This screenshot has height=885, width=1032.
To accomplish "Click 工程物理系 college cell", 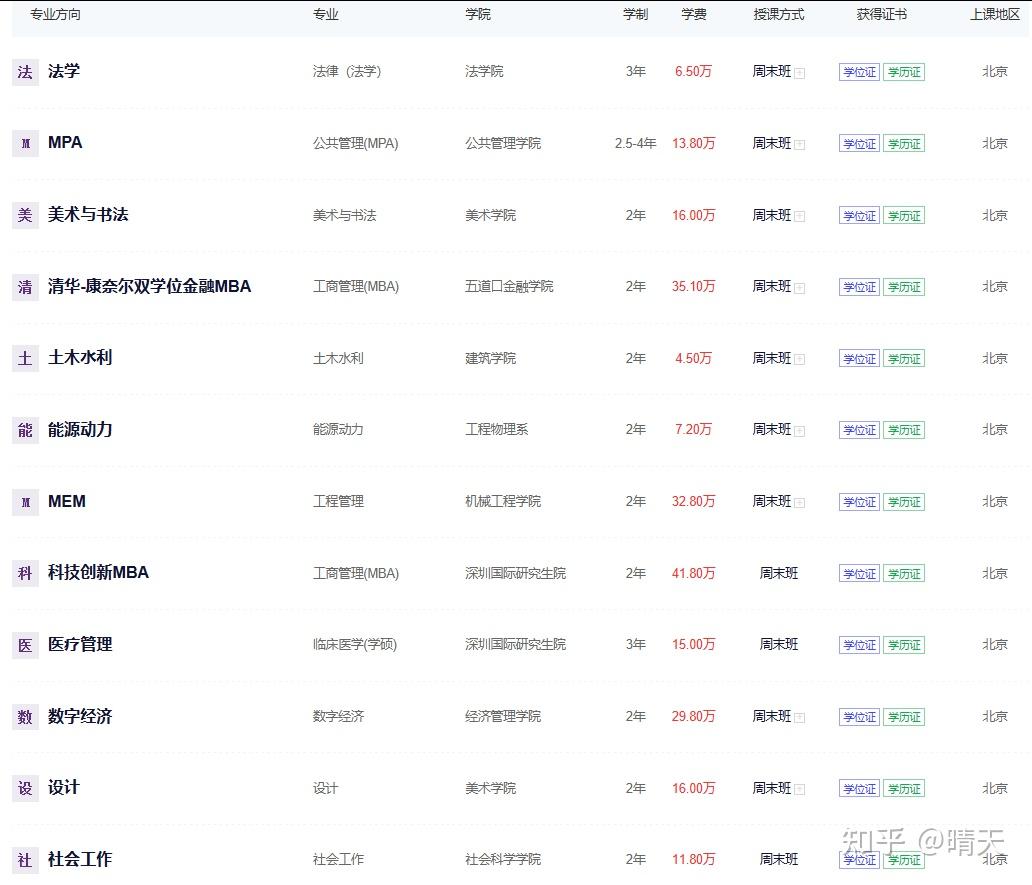I will click(497, 430).
